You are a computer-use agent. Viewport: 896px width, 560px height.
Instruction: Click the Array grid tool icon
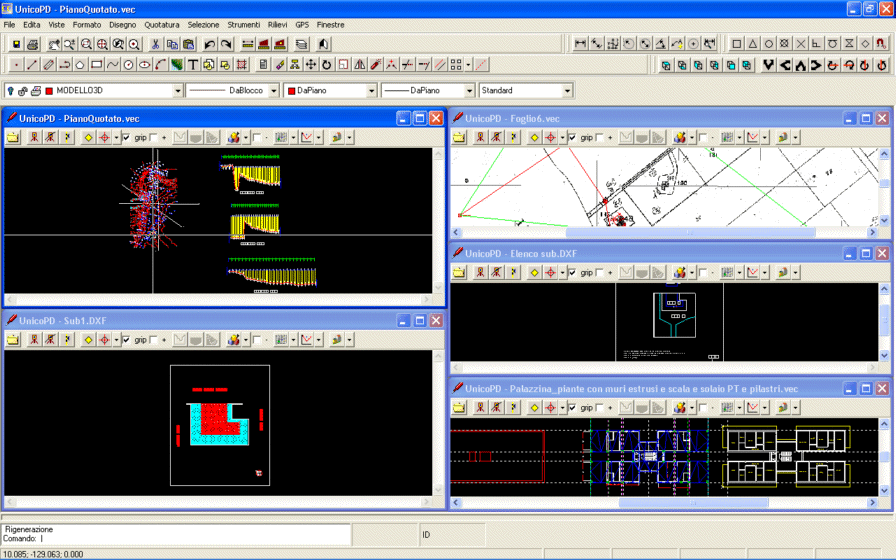tap(456, 65)
